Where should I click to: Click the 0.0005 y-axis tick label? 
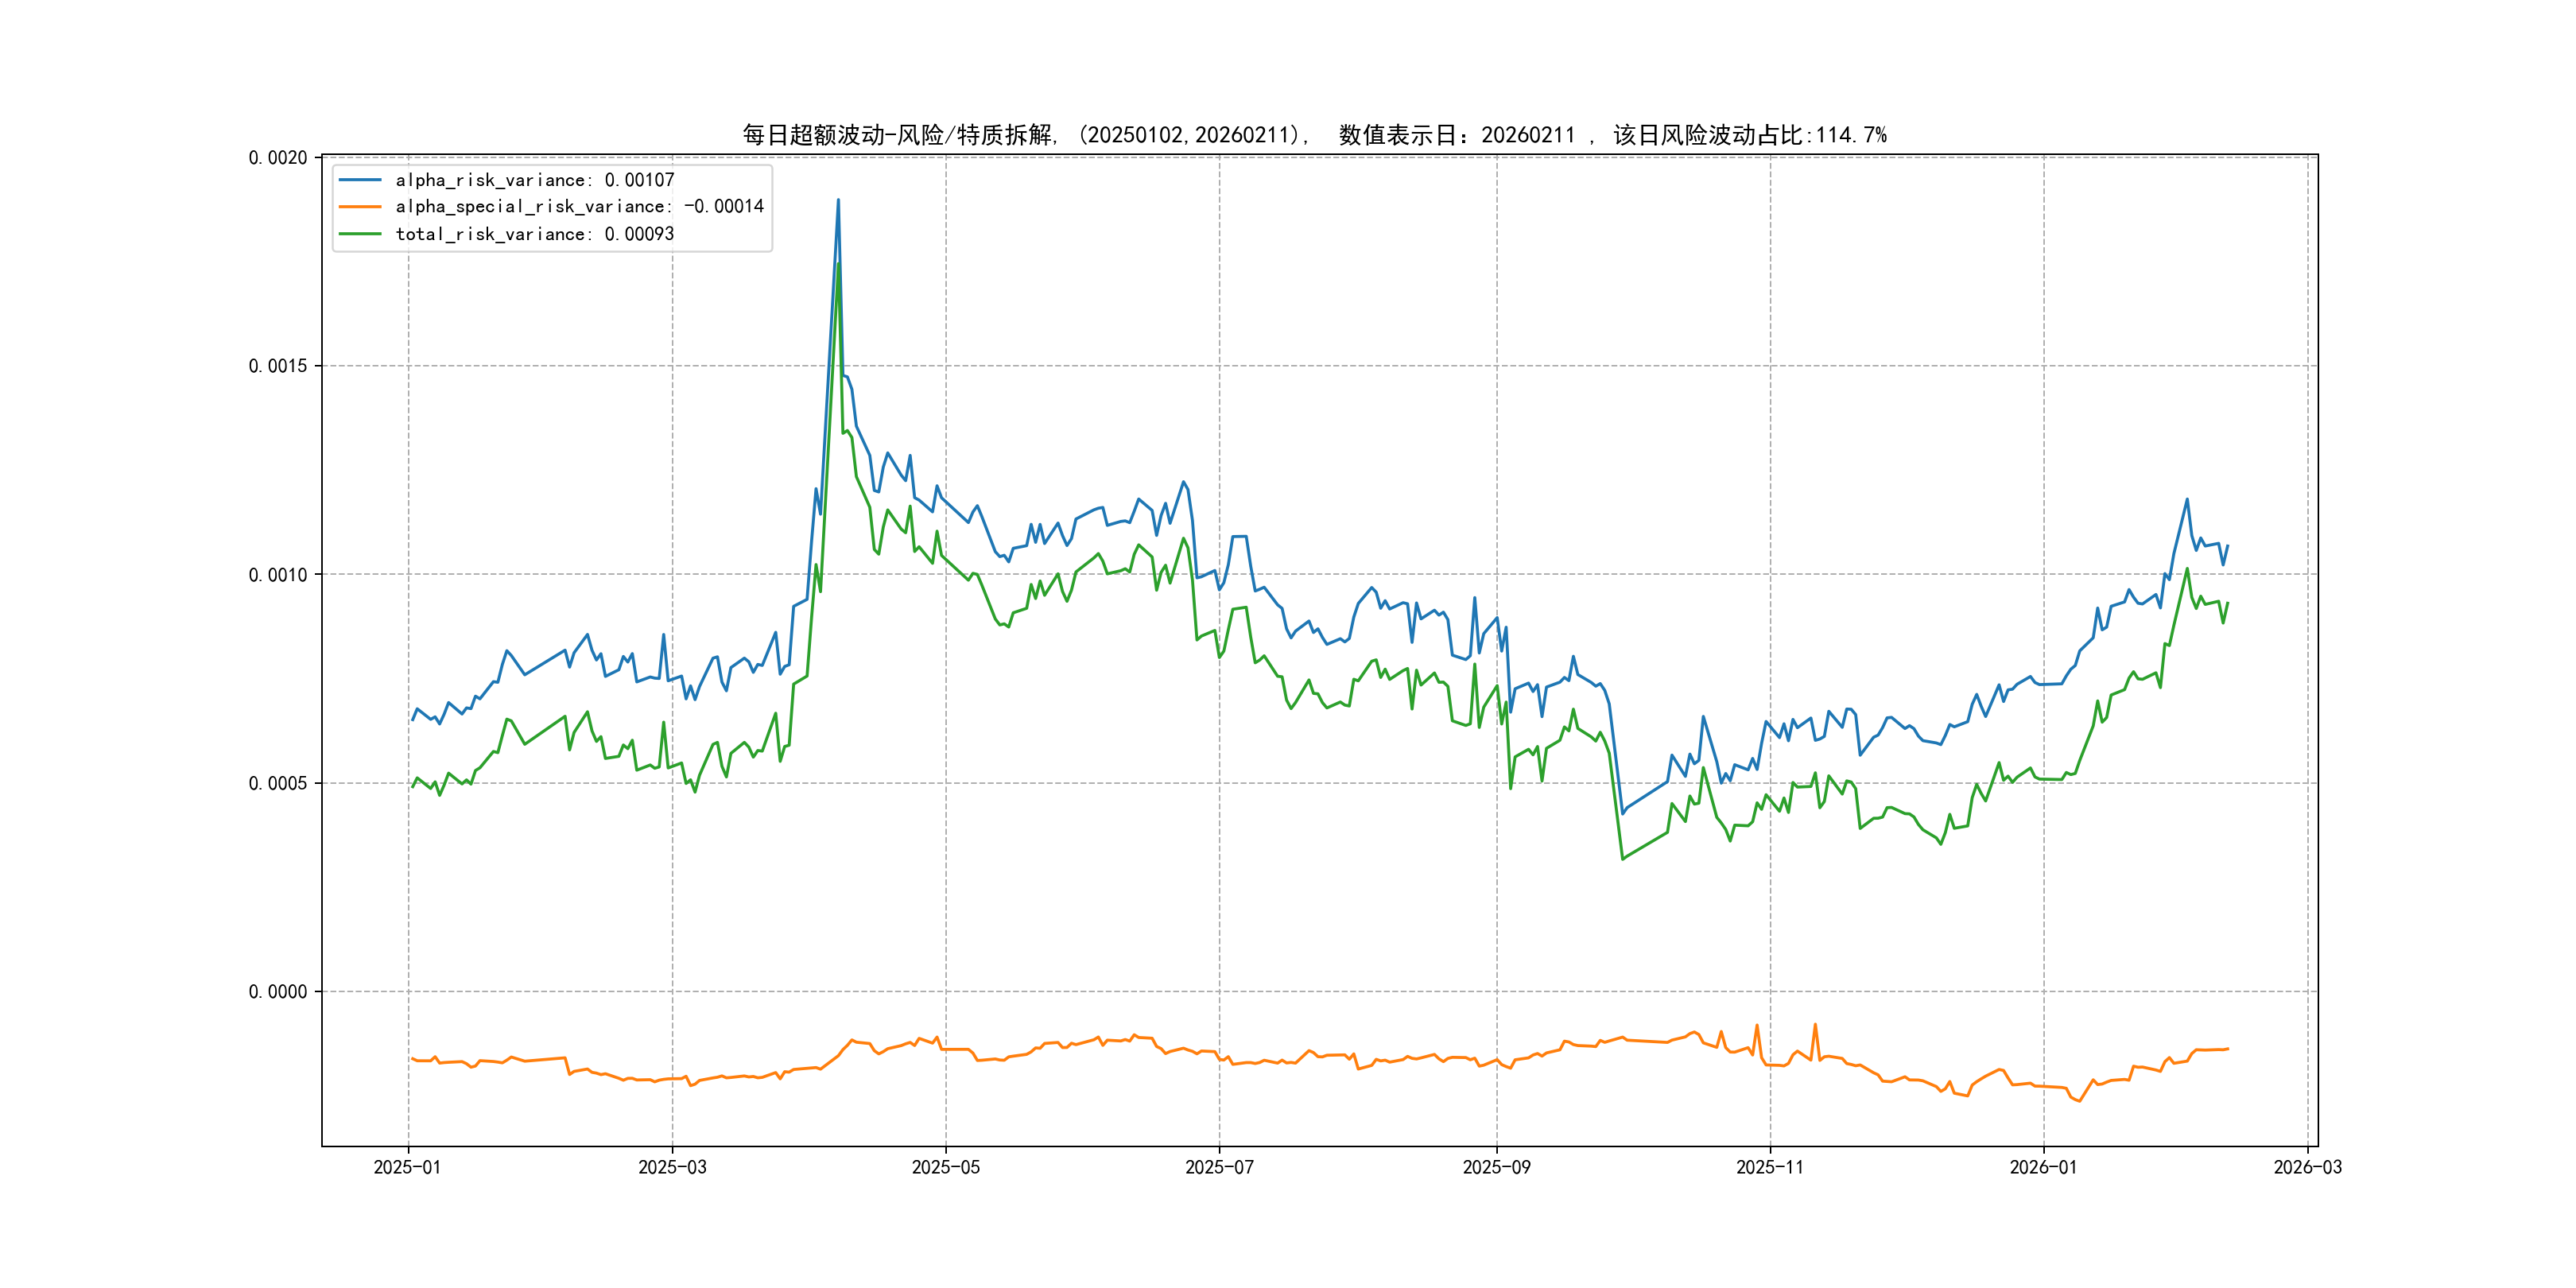(x=278, y=783)
